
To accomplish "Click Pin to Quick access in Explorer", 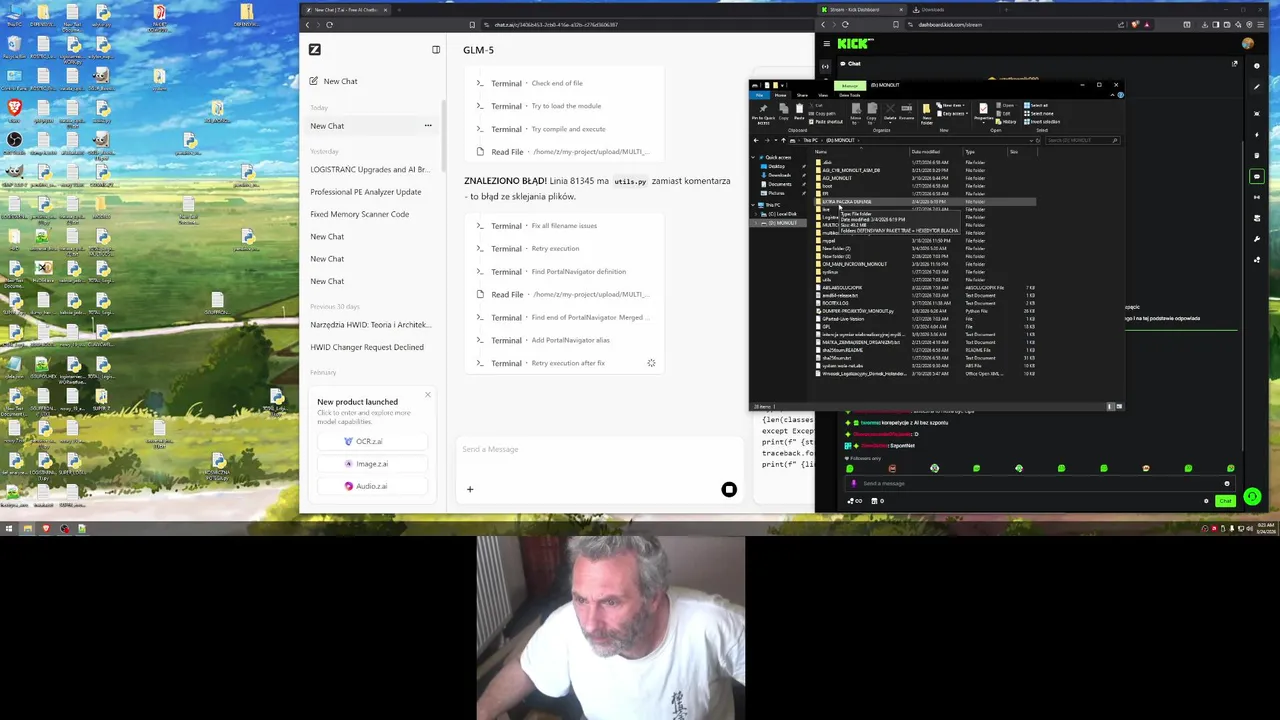I will (763, 114).
